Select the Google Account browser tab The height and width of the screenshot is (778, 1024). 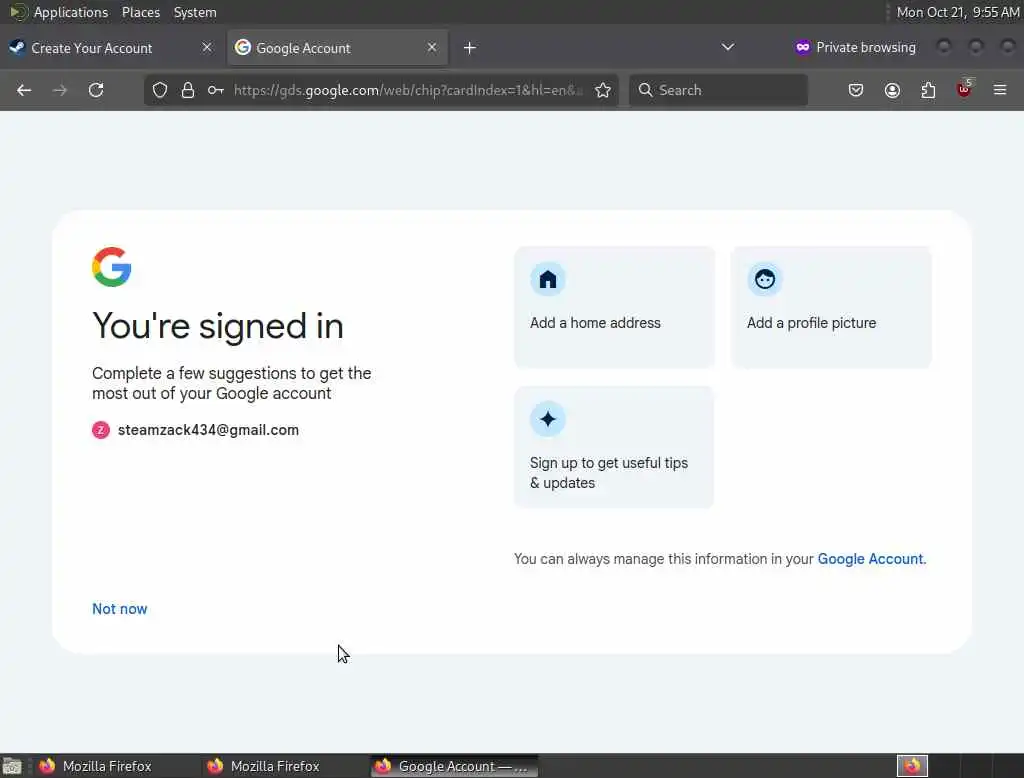coord(337,48)
